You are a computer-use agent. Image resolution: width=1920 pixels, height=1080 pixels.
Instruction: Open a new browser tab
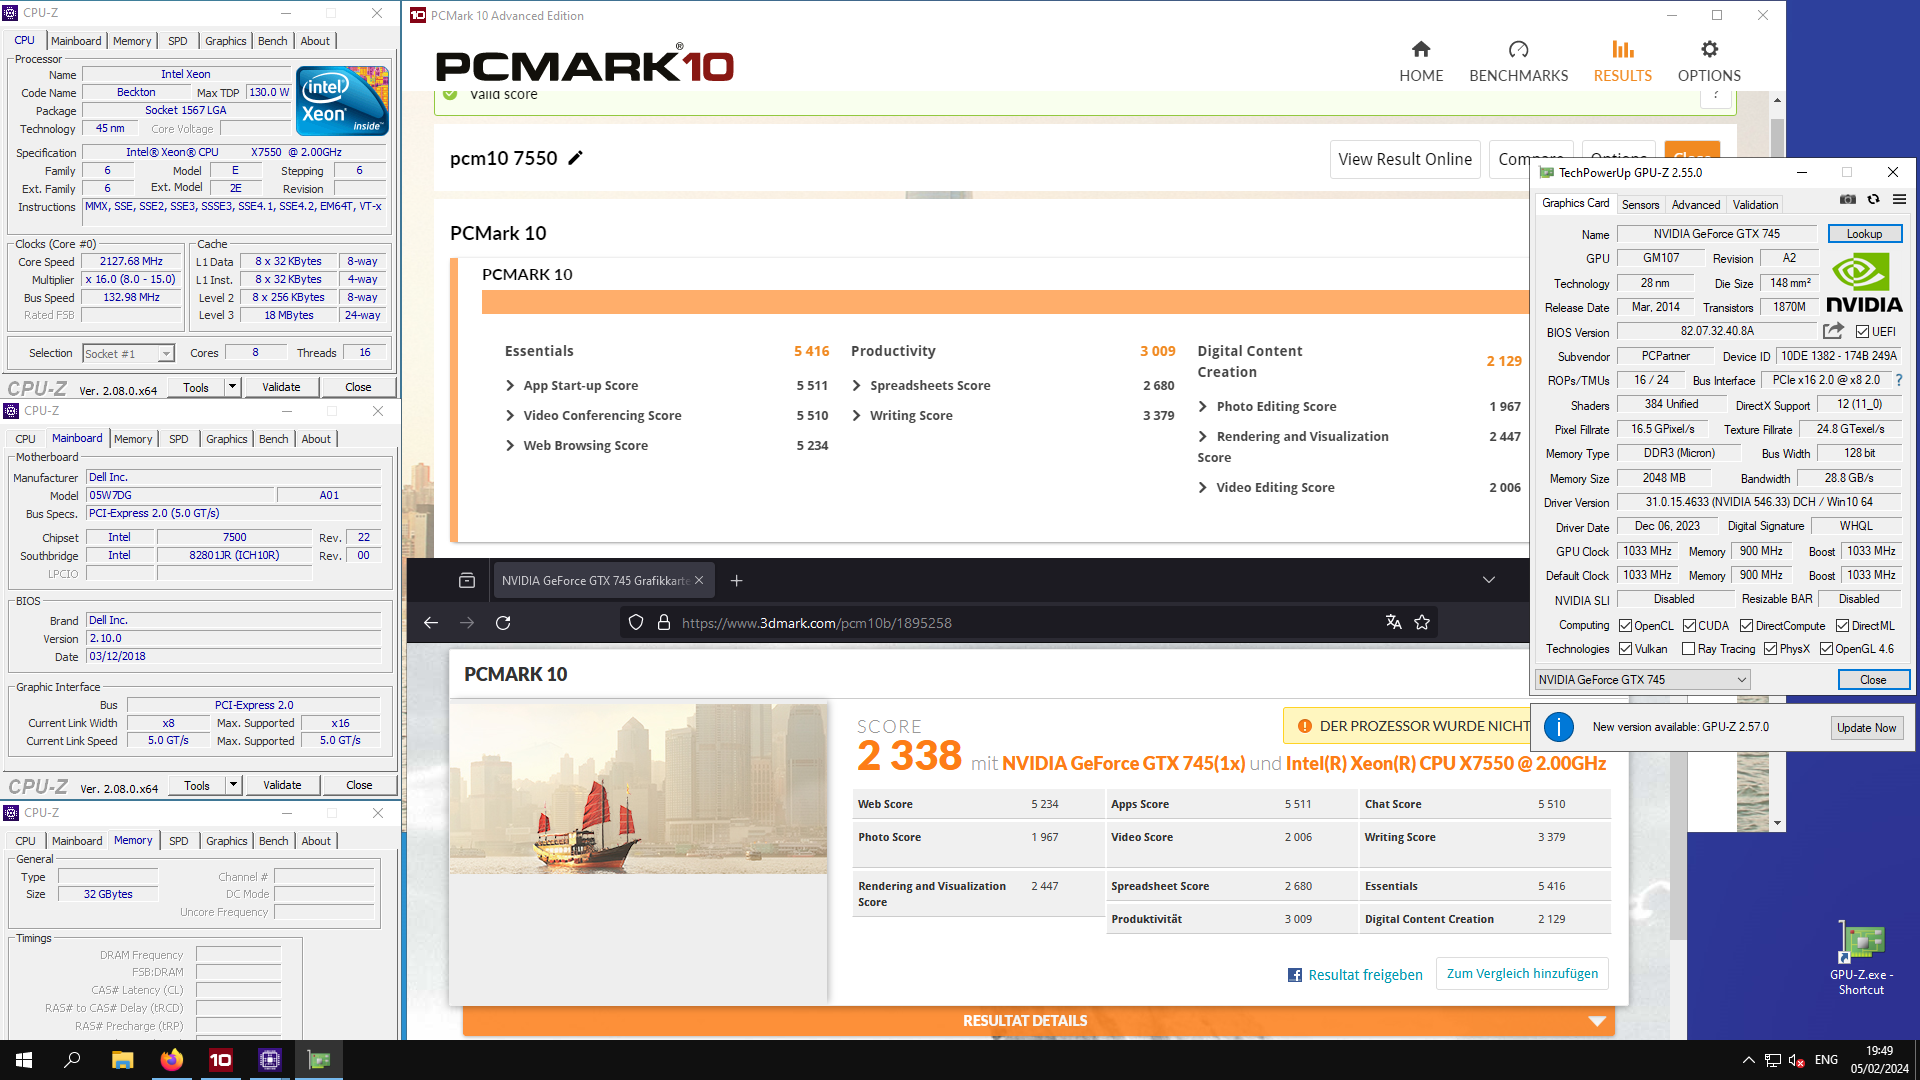[x=737, y=580]
